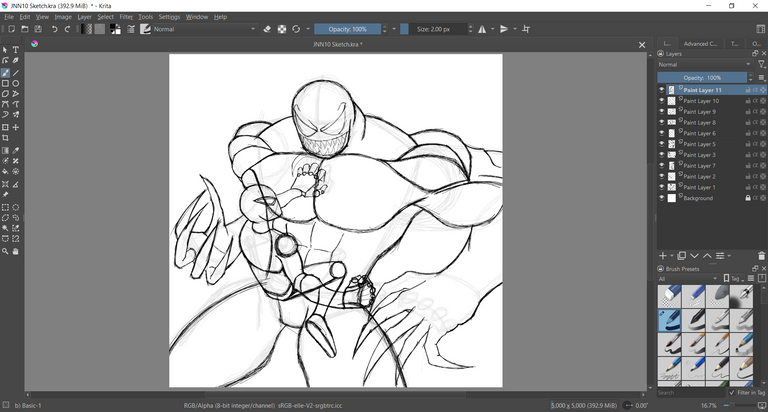Select the Text tool in toolbox
768x412 pixels.
(x=16, y=50)
